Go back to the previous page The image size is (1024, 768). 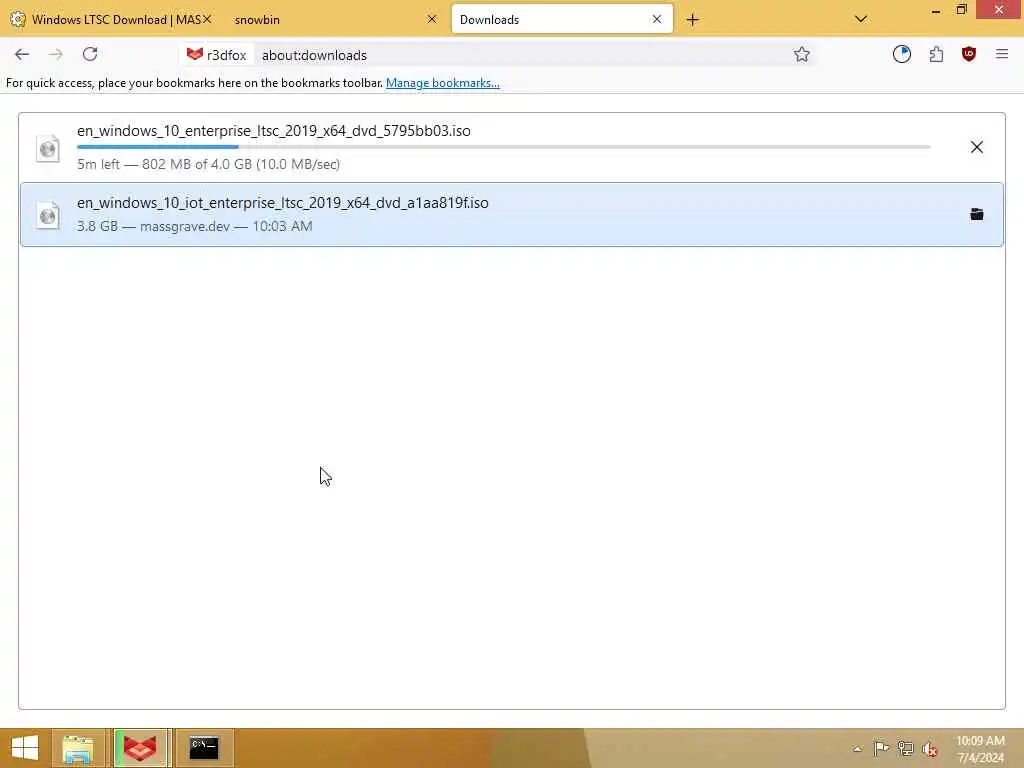[x=22, y=55]
